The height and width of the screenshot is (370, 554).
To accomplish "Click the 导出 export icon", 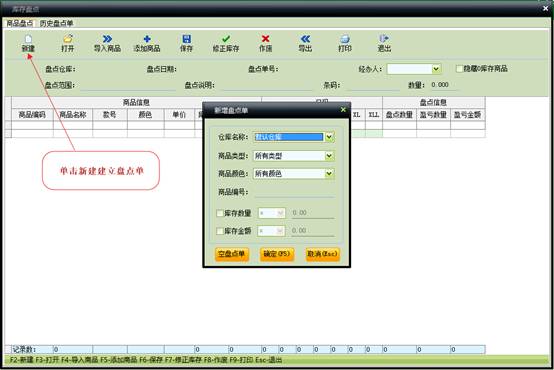I will 305,43.
